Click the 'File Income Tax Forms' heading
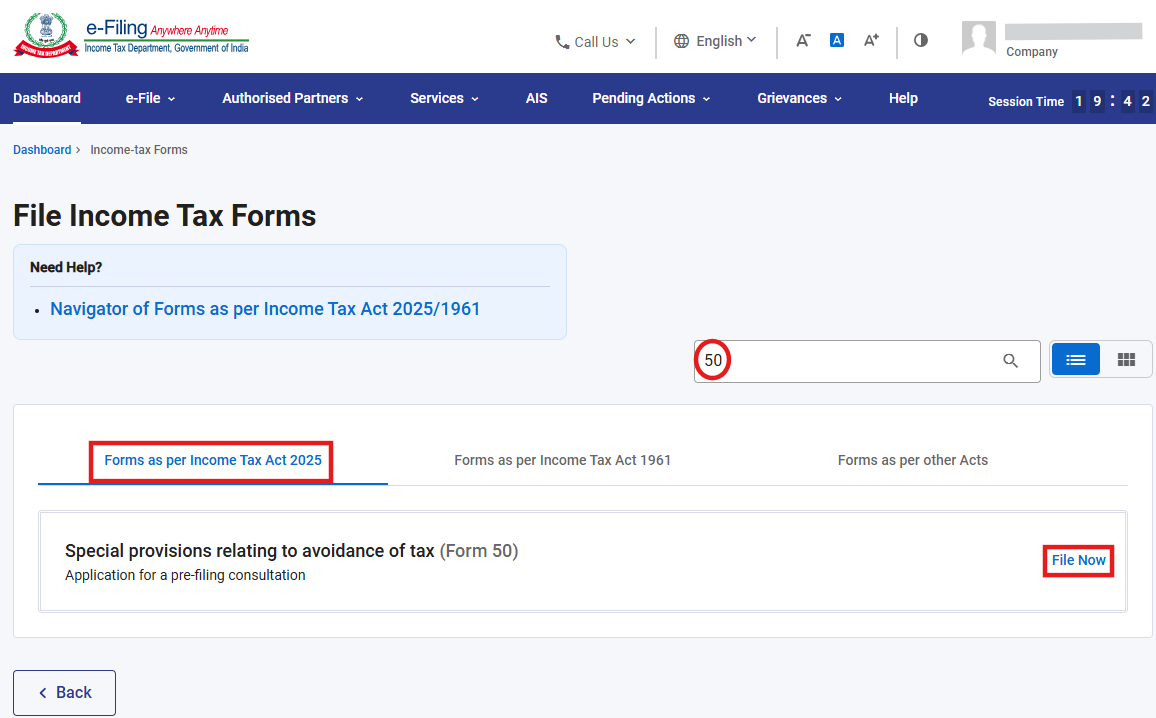This screenshot has height=718, width=1156. [164, 216]
